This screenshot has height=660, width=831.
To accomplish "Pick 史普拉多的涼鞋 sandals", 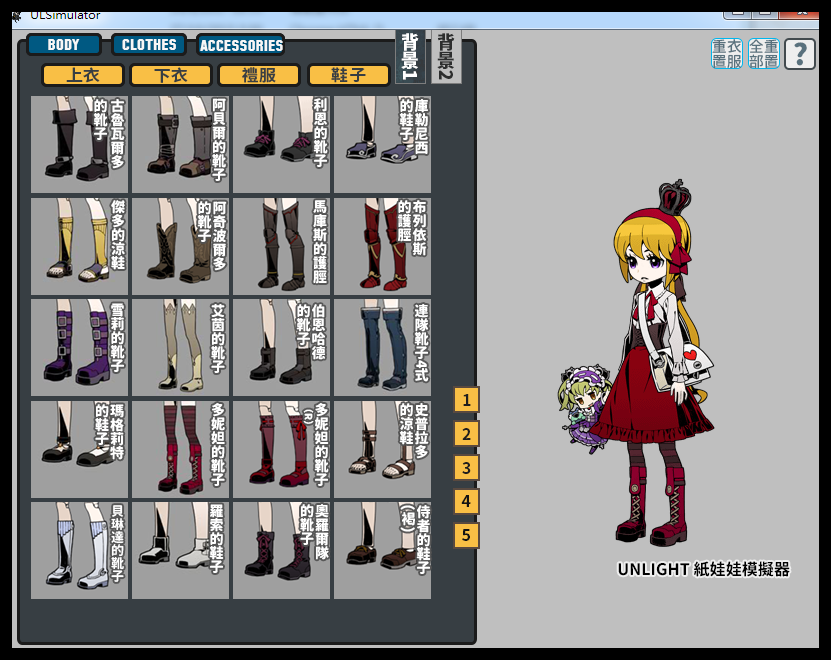I will pos(383,450).
